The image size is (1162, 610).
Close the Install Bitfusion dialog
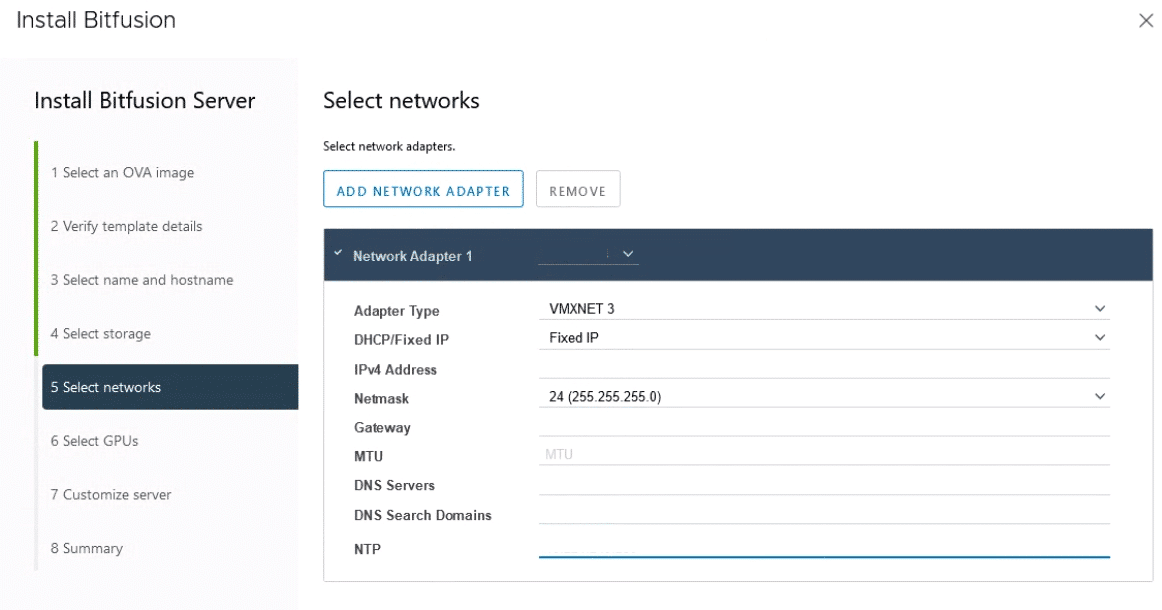(x=1146, y=21)
